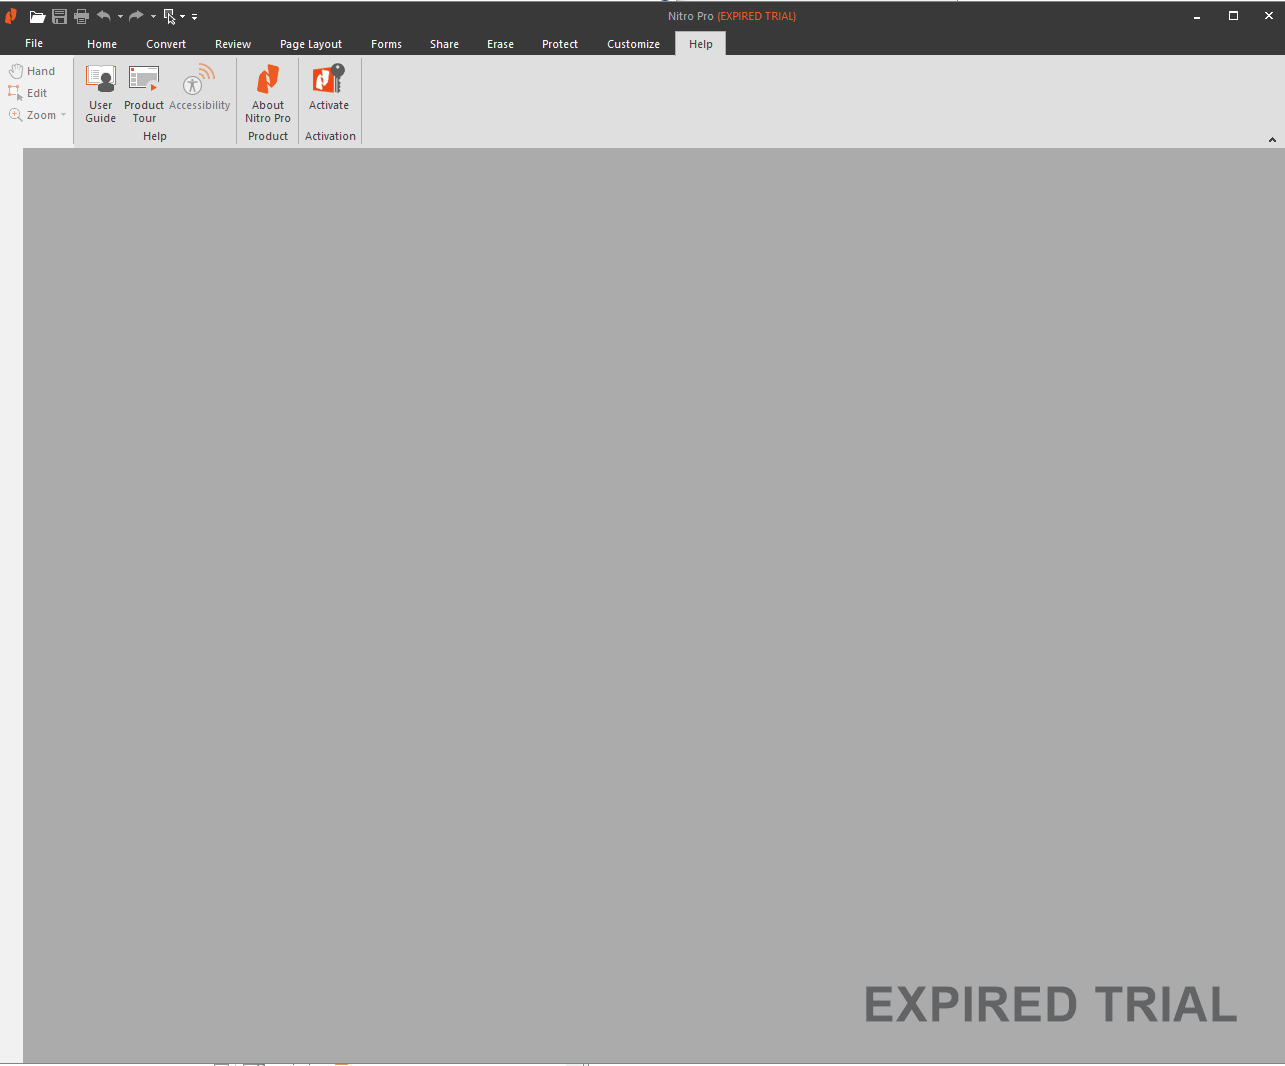This screenshot has height=1066, width=1285.
Task: Open Customize Quick Access Toolbar dropdown
Action: coord(194,17)
